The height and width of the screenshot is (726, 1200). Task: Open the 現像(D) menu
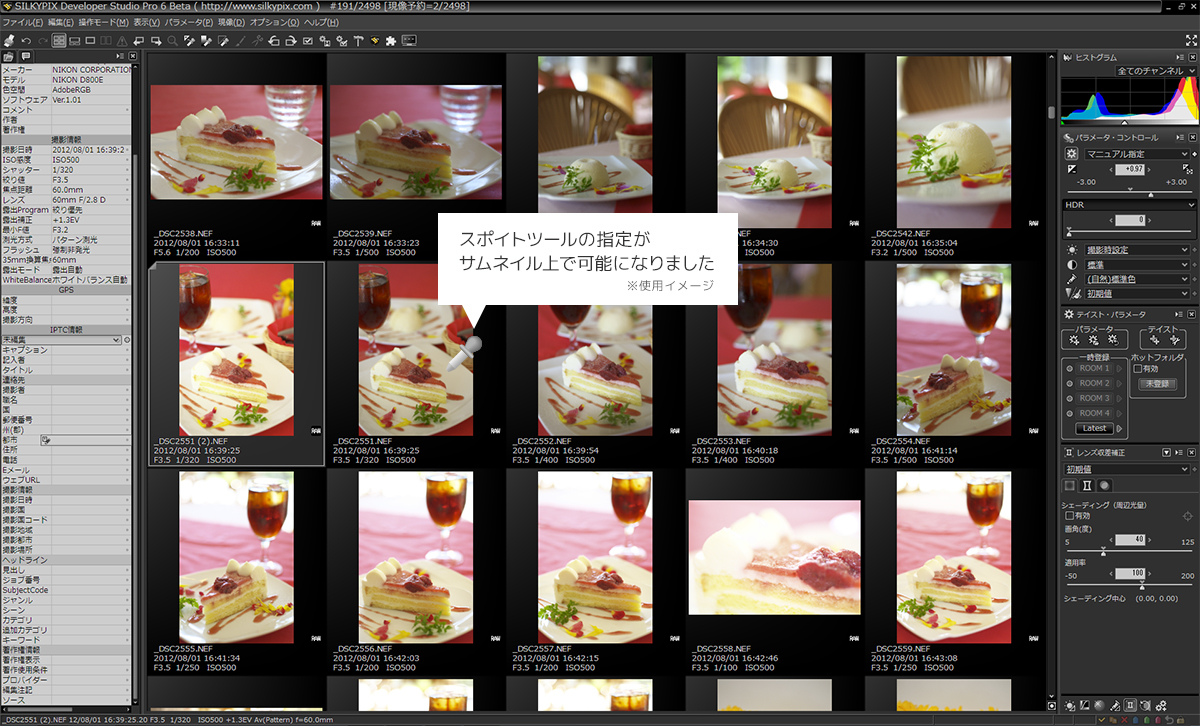(x=232, y=22)
